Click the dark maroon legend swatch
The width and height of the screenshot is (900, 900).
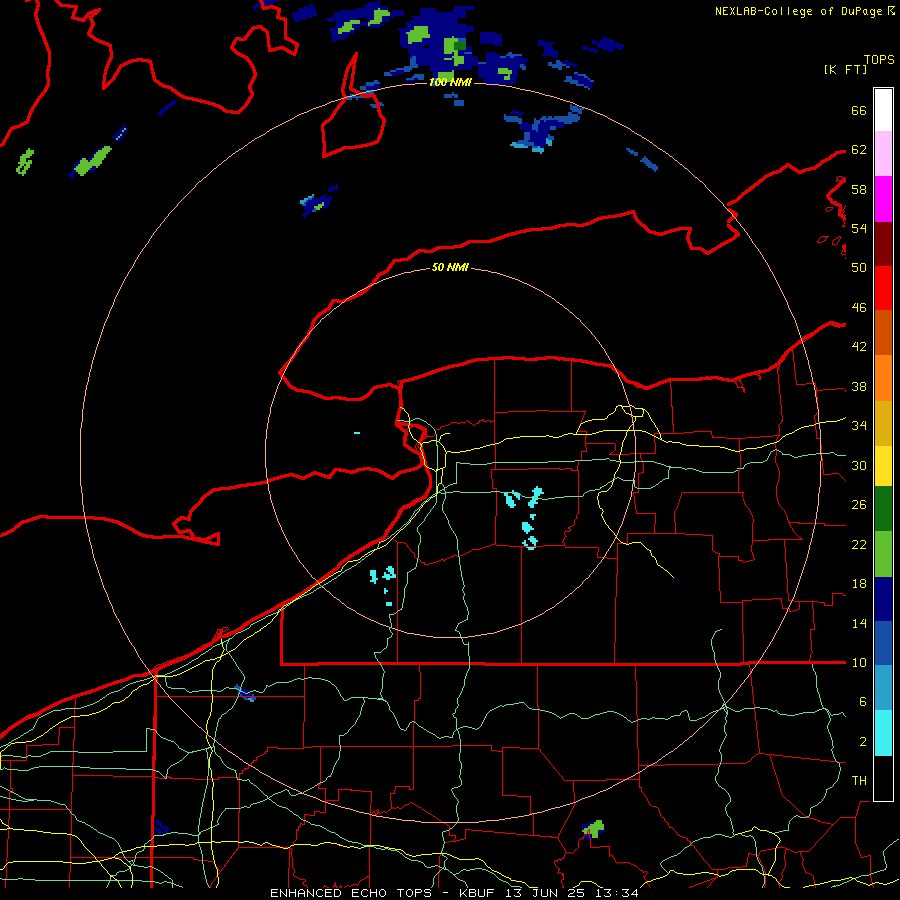[883, 244]
